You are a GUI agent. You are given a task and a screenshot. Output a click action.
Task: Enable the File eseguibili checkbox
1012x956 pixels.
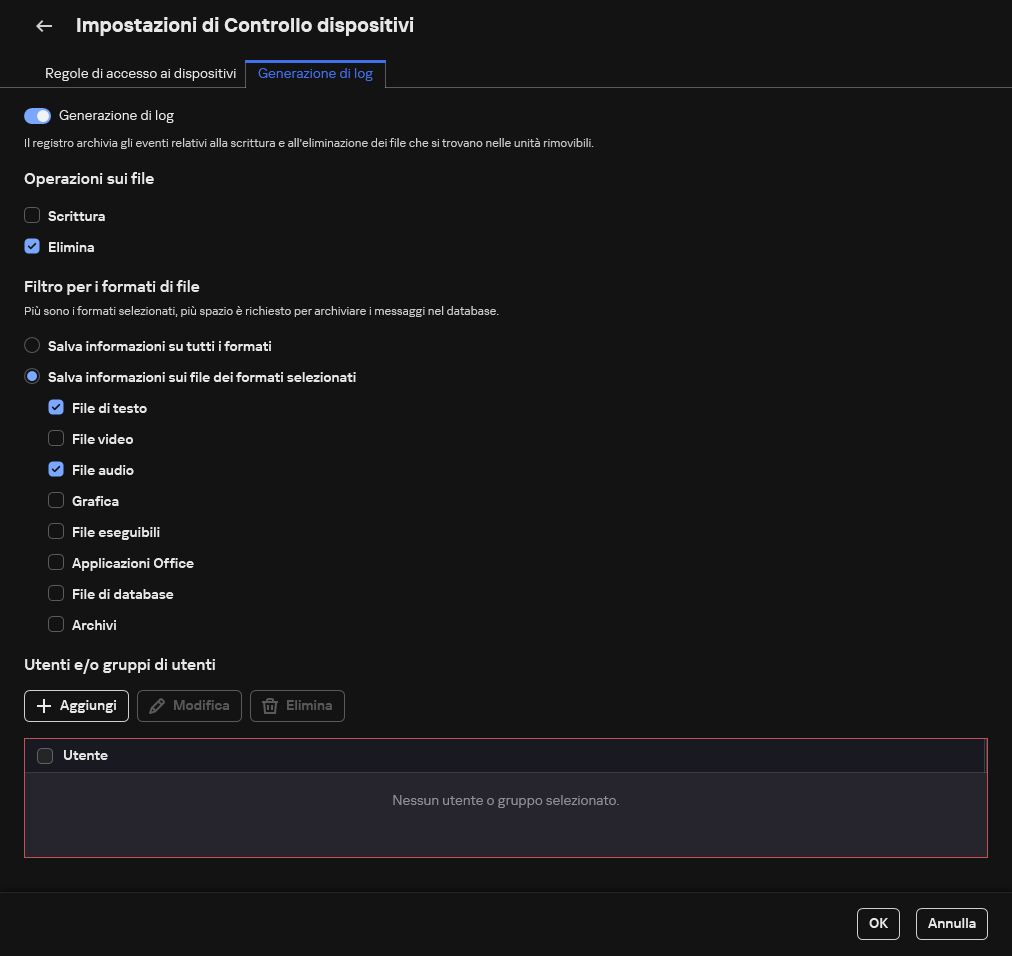pos(56,531)
